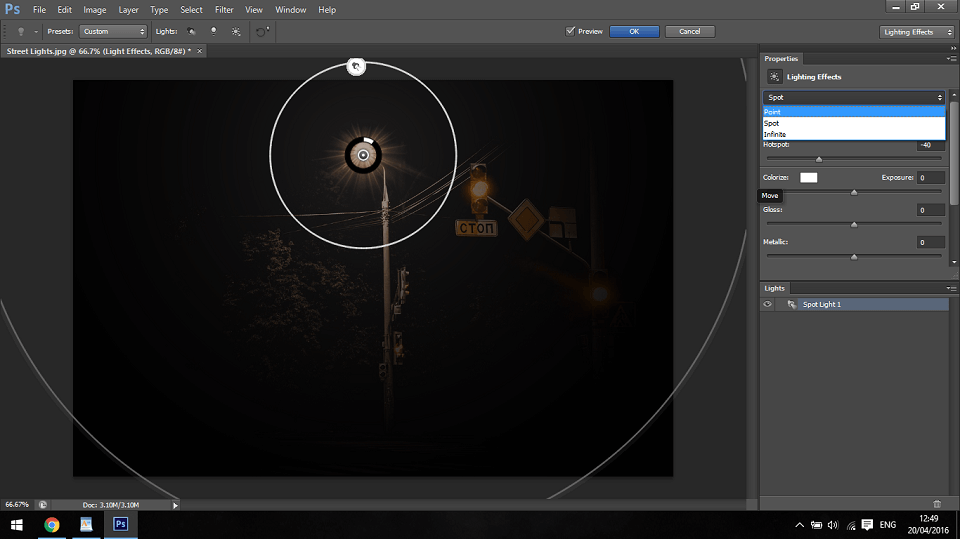Add a new Spot Light
960x539 pixels.
tap(191, 31)
